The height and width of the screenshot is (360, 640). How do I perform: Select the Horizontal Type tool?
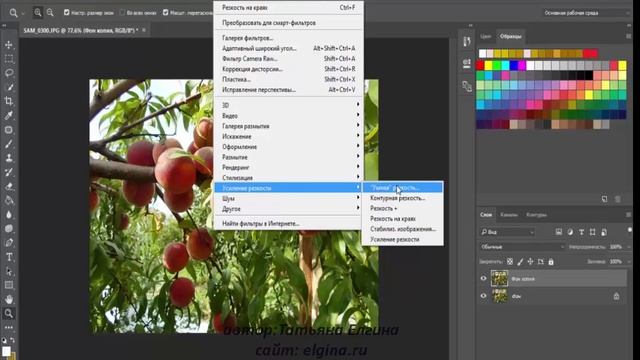pos(9,257)
